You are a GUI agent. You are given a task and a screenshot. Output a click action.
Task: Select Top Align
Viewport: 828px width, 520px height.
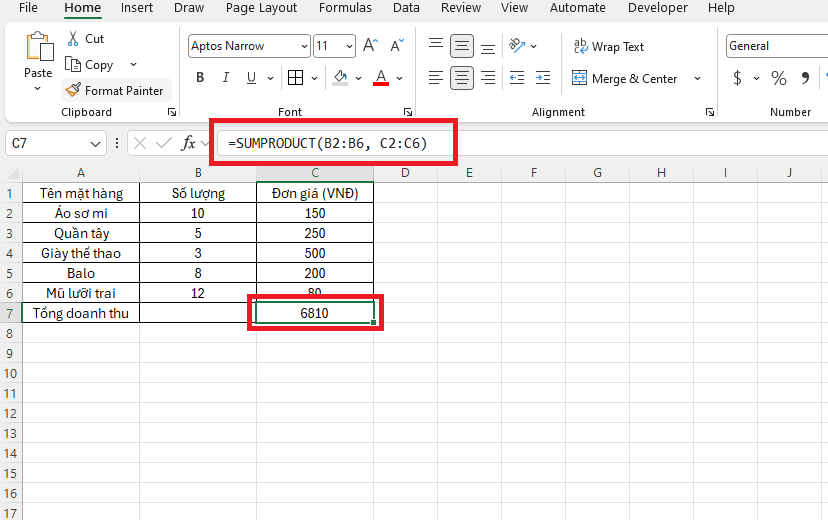(436, 45)
